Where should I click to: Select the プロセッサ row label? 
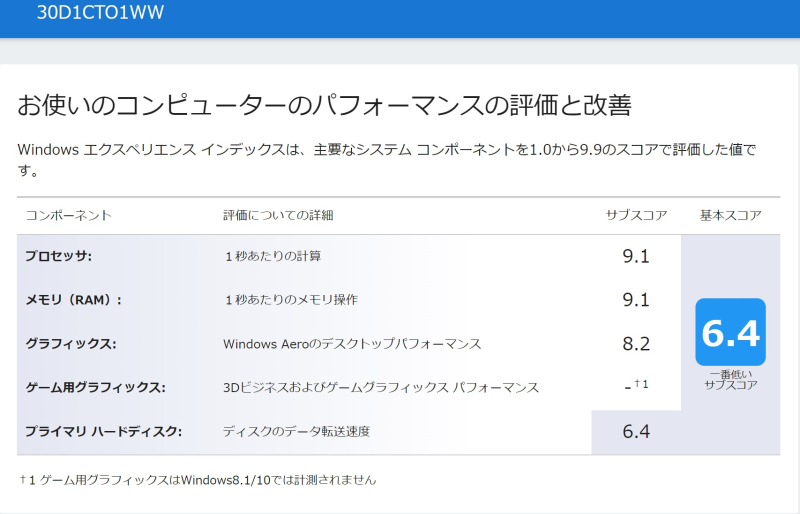point(59,256)
